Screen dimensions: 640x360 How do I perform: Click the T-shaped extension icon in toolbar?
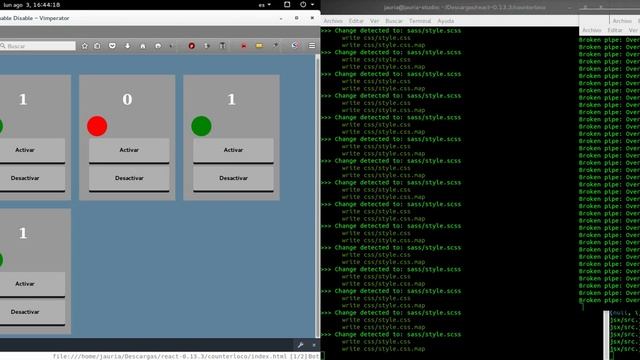pos(222,46)
